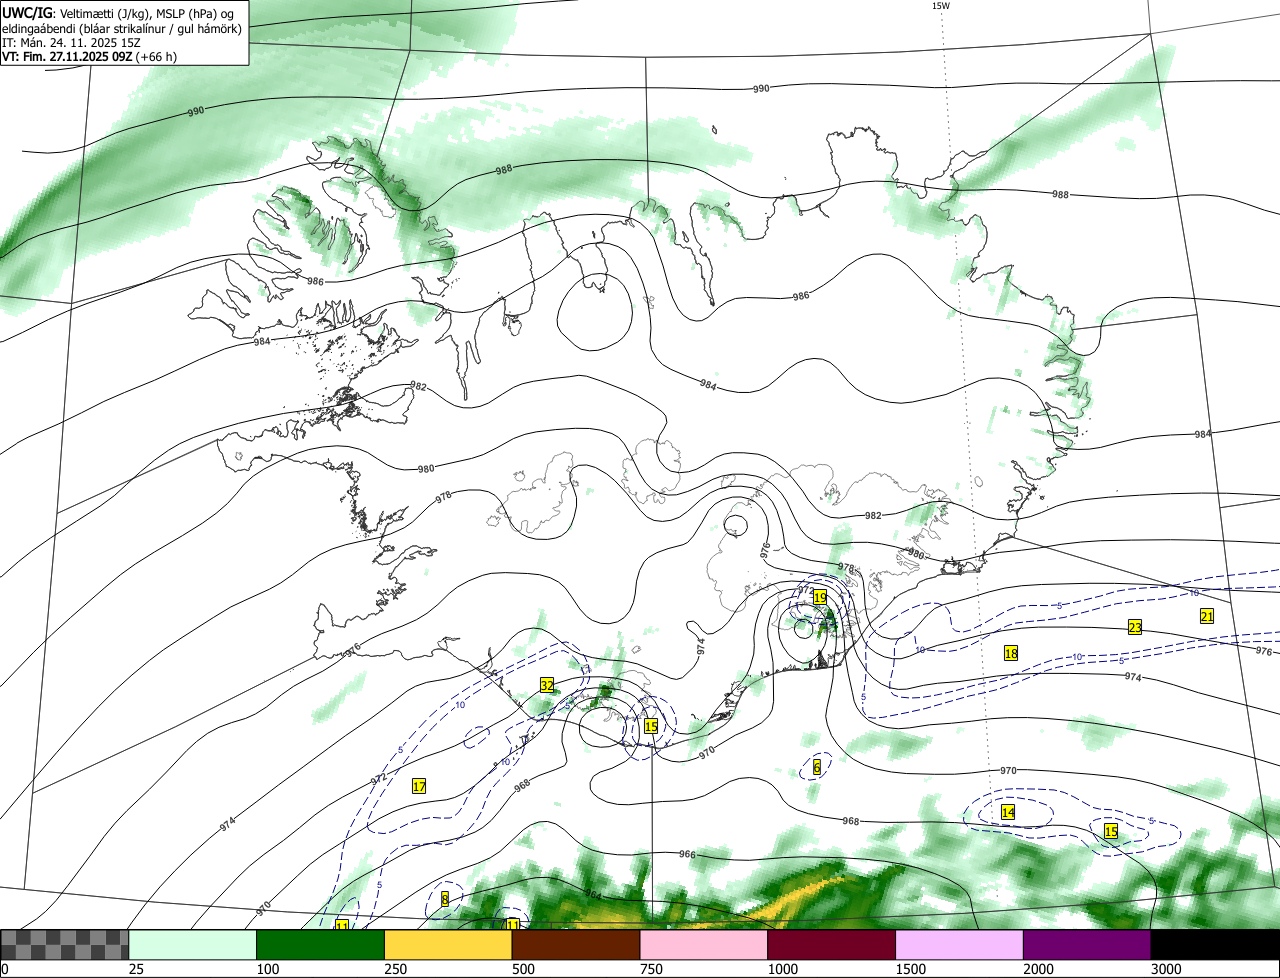Viewport: 1280px width, 978px height.
Task: Select the yellow lightning marker labeled 32
Action: point(547,685)
